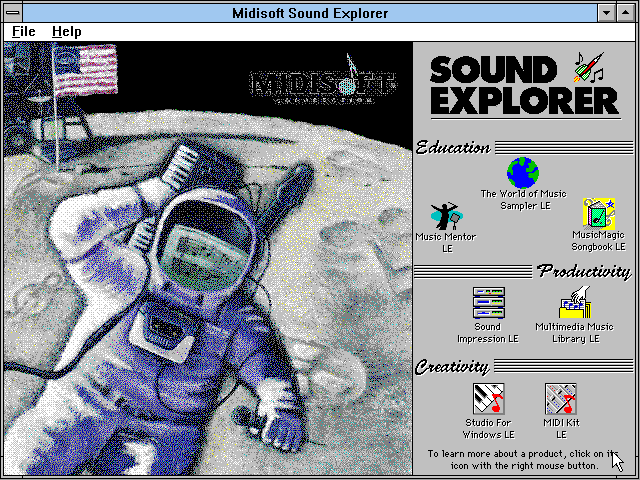Click the Education section heading
Viewport: 640px width, 480px height.
453,147
